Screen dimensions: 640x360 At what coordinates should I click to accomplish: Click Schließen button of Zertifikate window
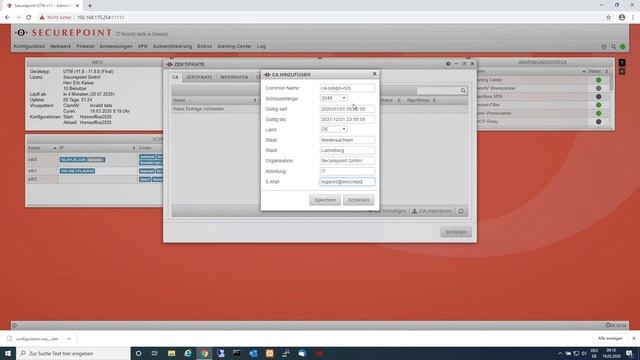tap(456, 232)
